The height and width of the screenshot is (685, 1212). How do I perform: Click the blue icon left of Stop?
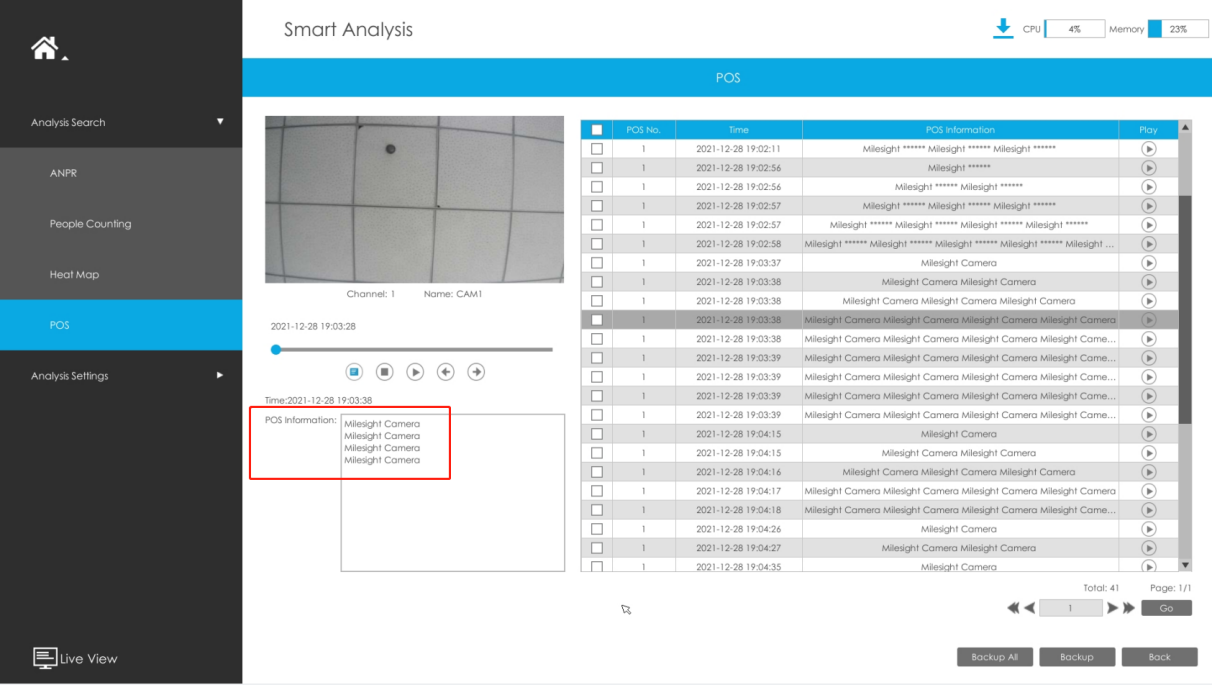354,372
